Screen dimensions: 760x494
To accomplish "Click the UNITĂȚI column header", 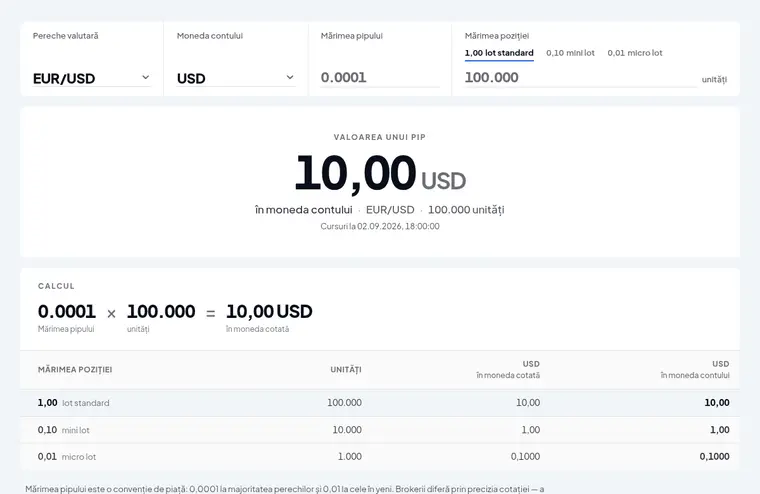I will [x=346, y=369].
